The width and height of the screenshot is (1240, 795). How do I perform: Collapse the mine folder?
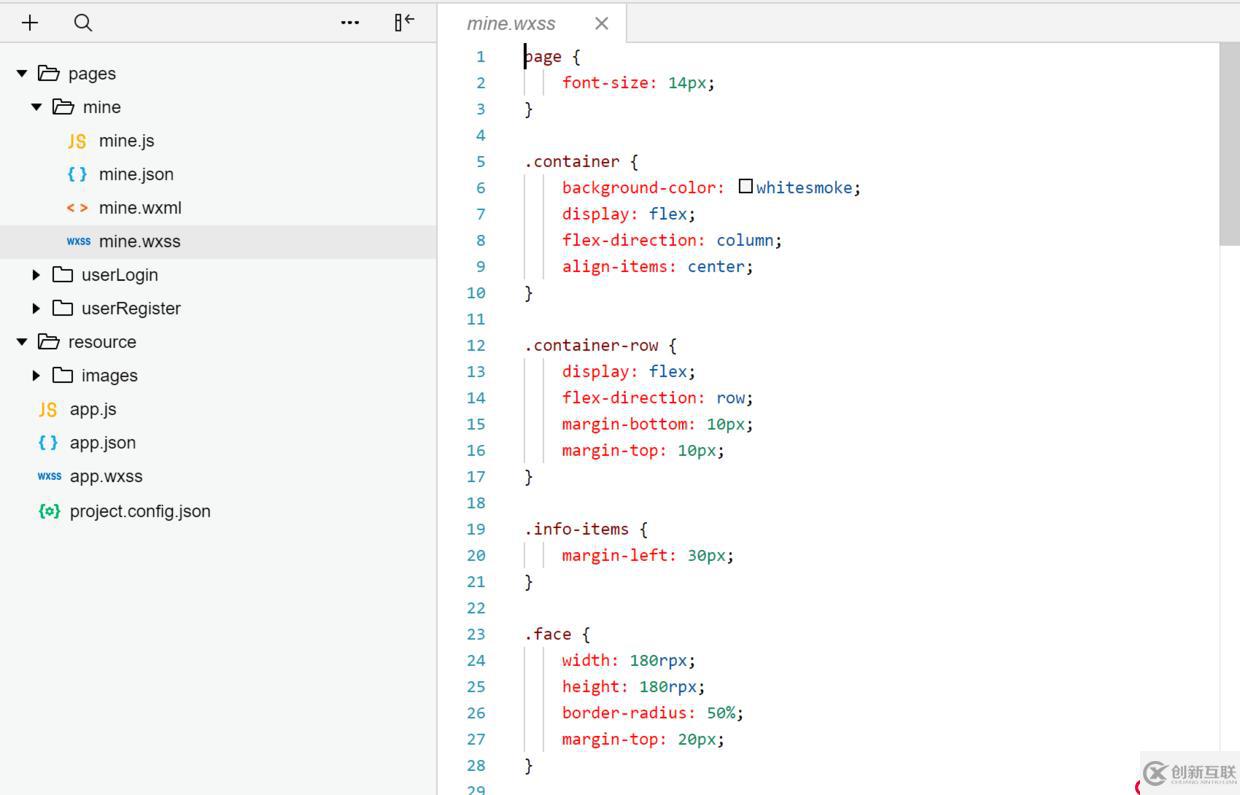tap(37, 107)
